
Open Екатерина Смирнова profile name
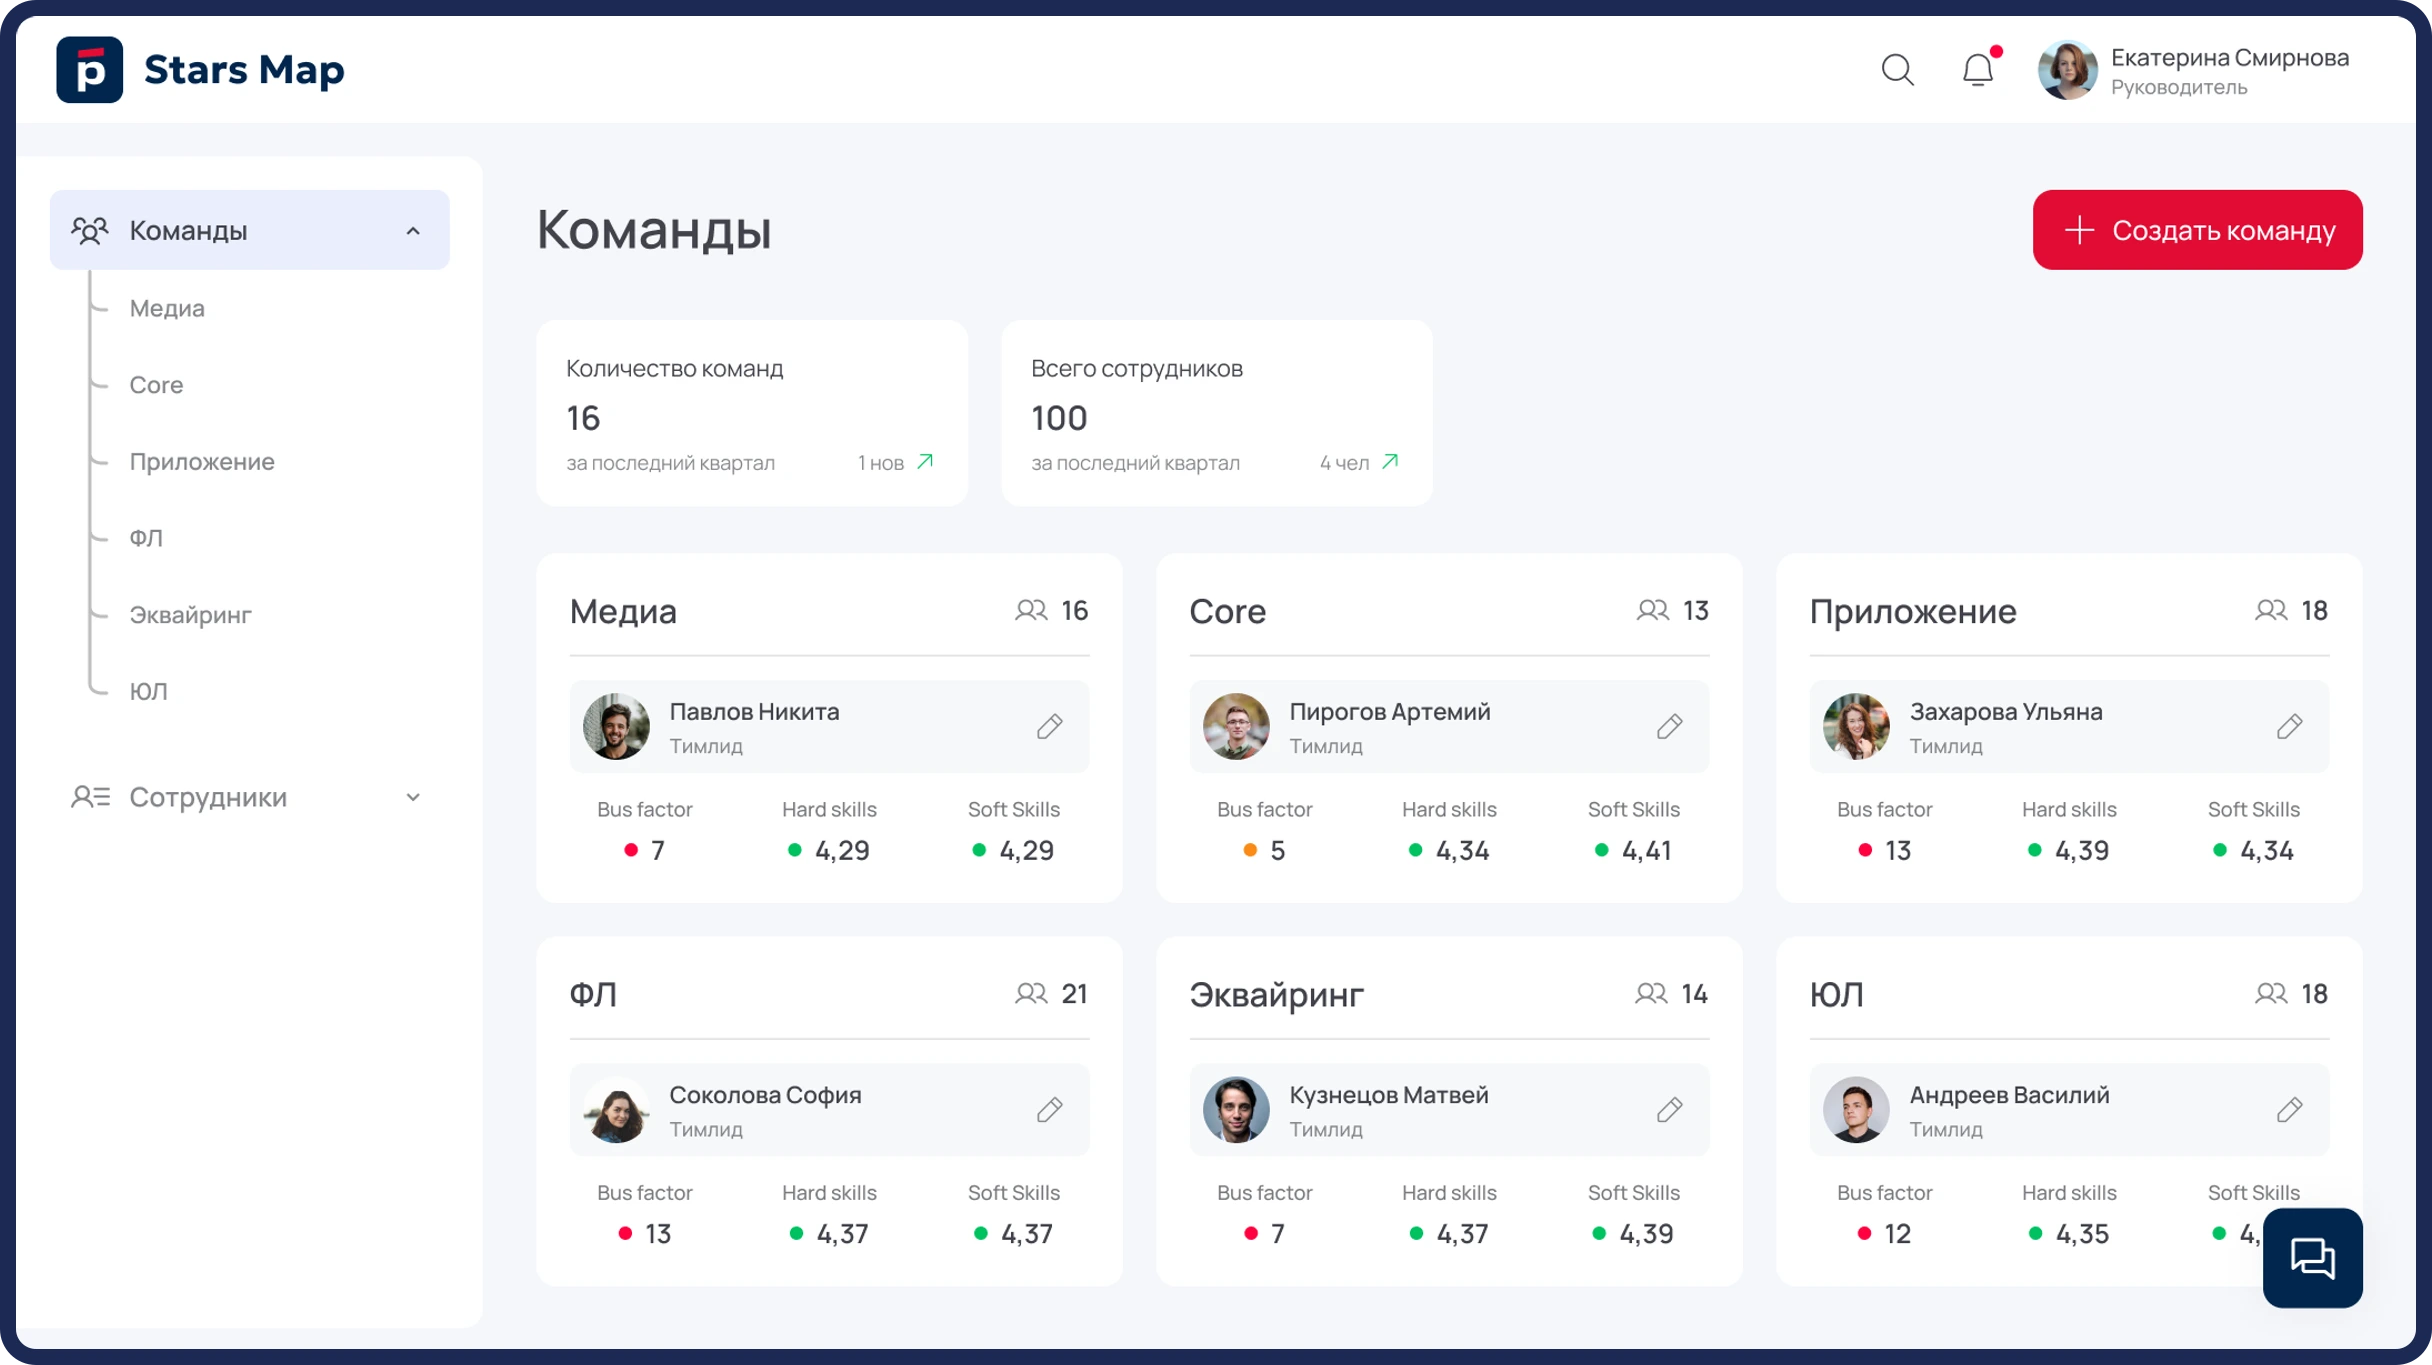(x=2229, y=58)
